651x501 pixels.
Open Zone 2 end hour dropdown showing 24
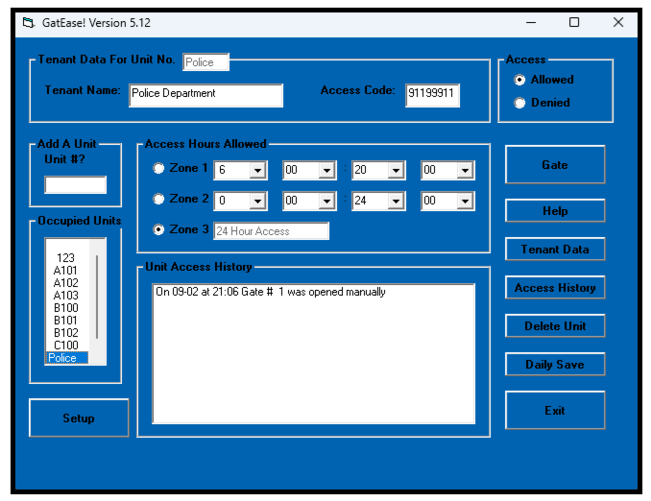[x=396, y=201]
